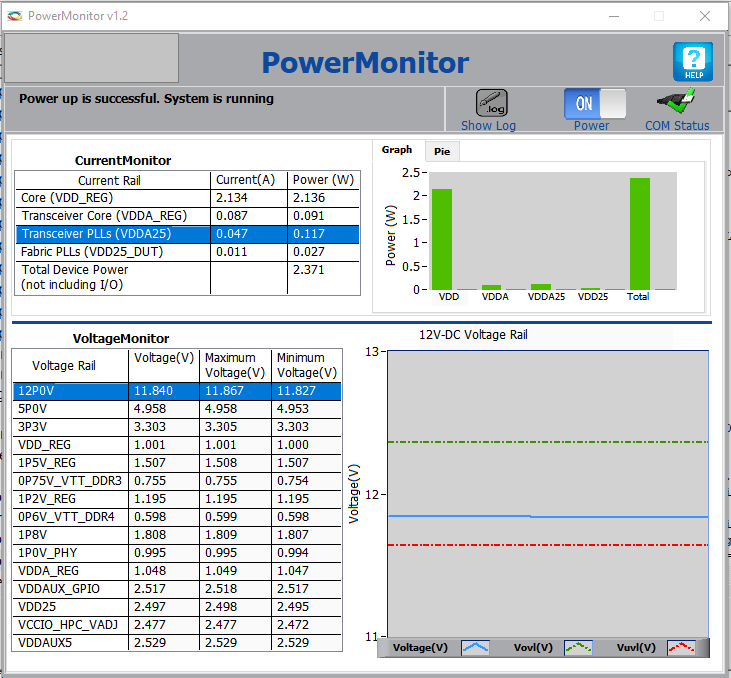Click the Show Log label
The width and height of the screenshot is (731, 678).
pos(488,126)
